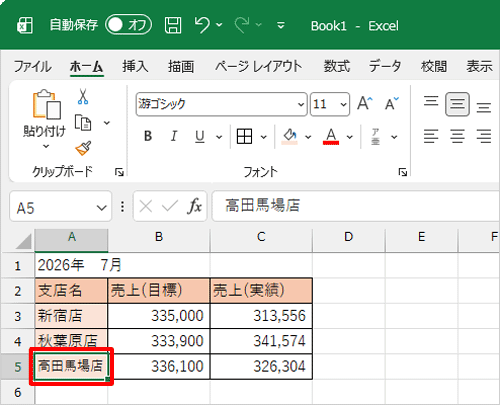Image resolution: width=500 pixels, height=405 pixels.
Task: Click the 売上(目標) header cell
Action: pyautogui.click(x=159, y=291)
